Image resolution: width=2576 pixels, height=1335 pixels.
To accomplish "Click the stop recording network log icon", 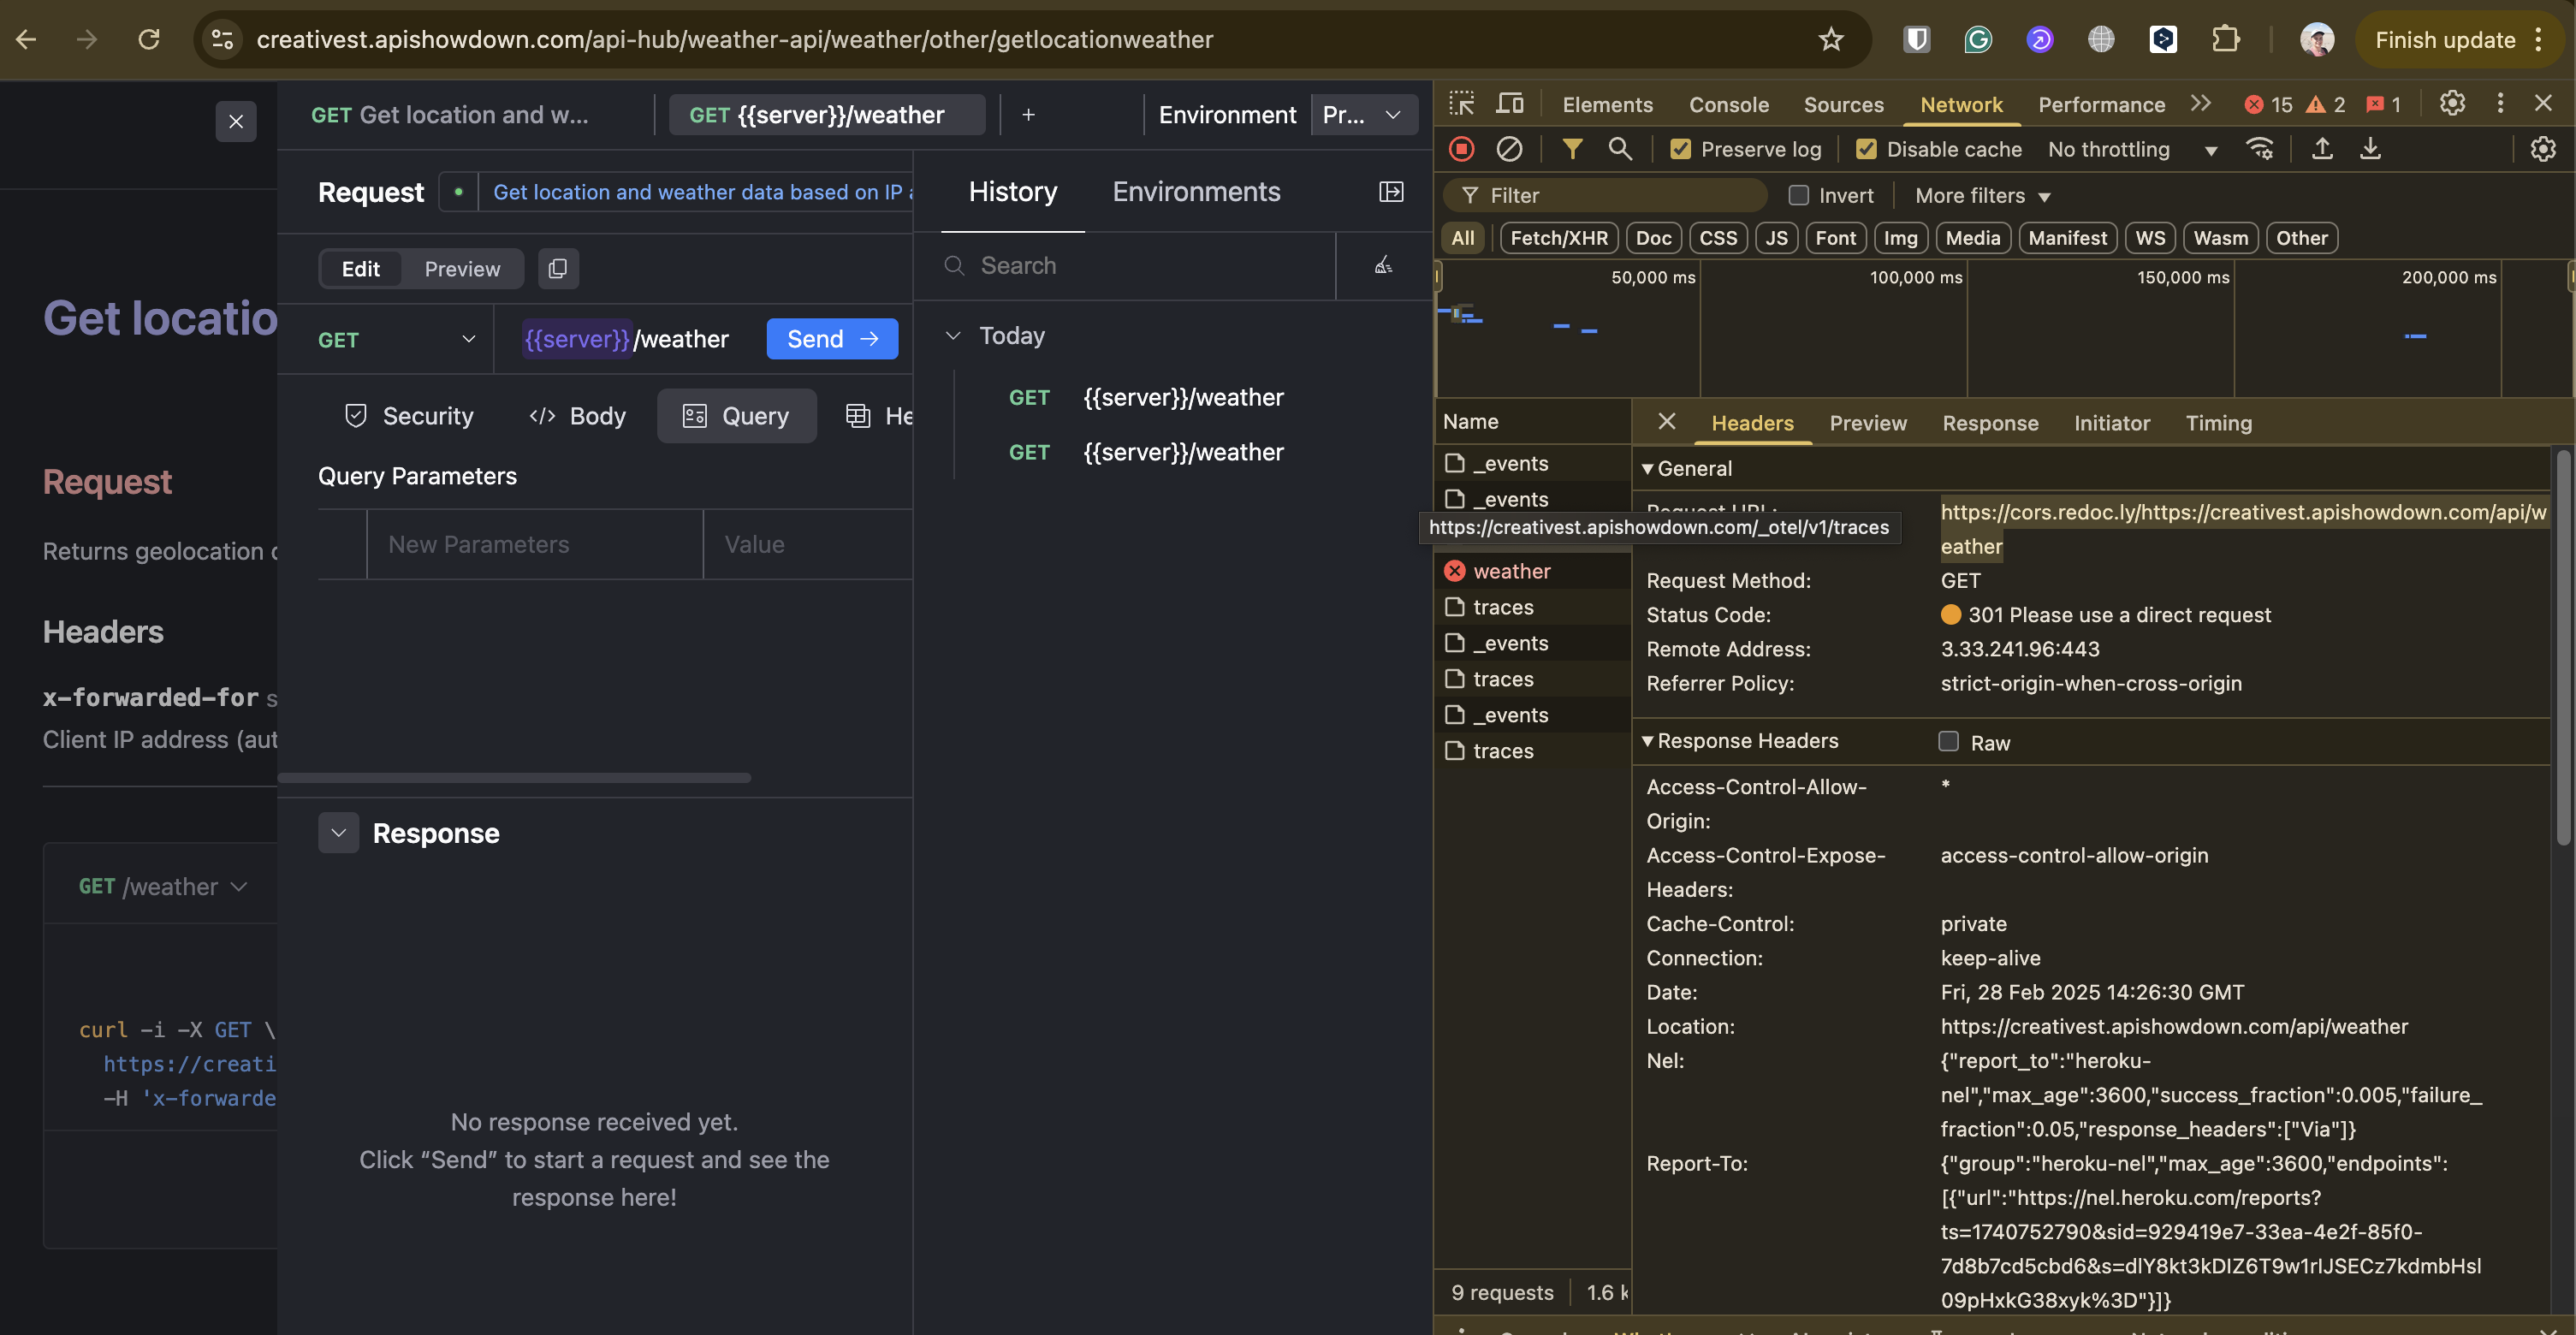I will 1461,149.
